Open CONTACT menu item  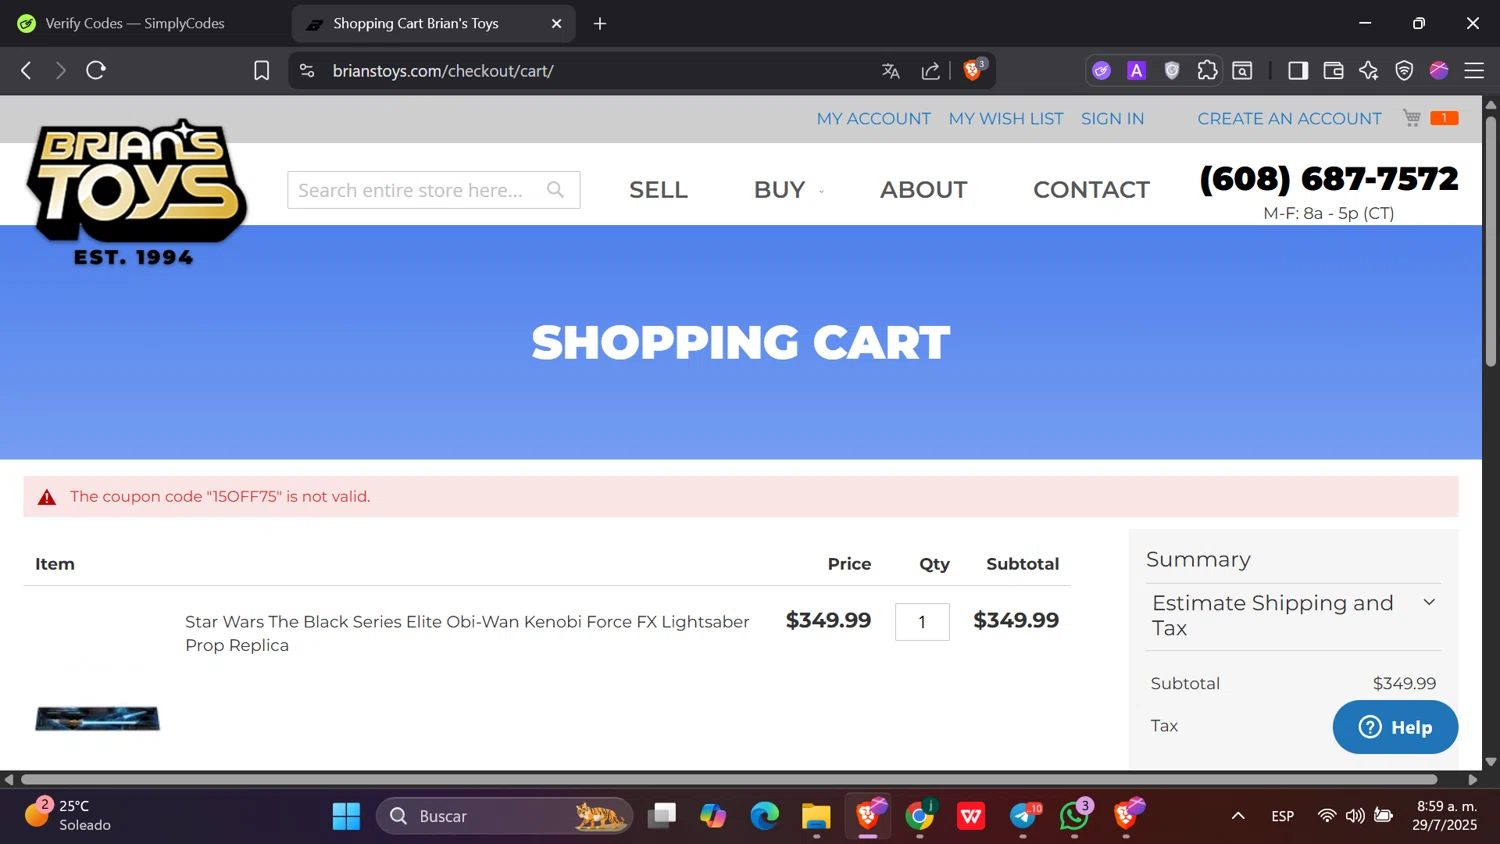click(1091, 189)
